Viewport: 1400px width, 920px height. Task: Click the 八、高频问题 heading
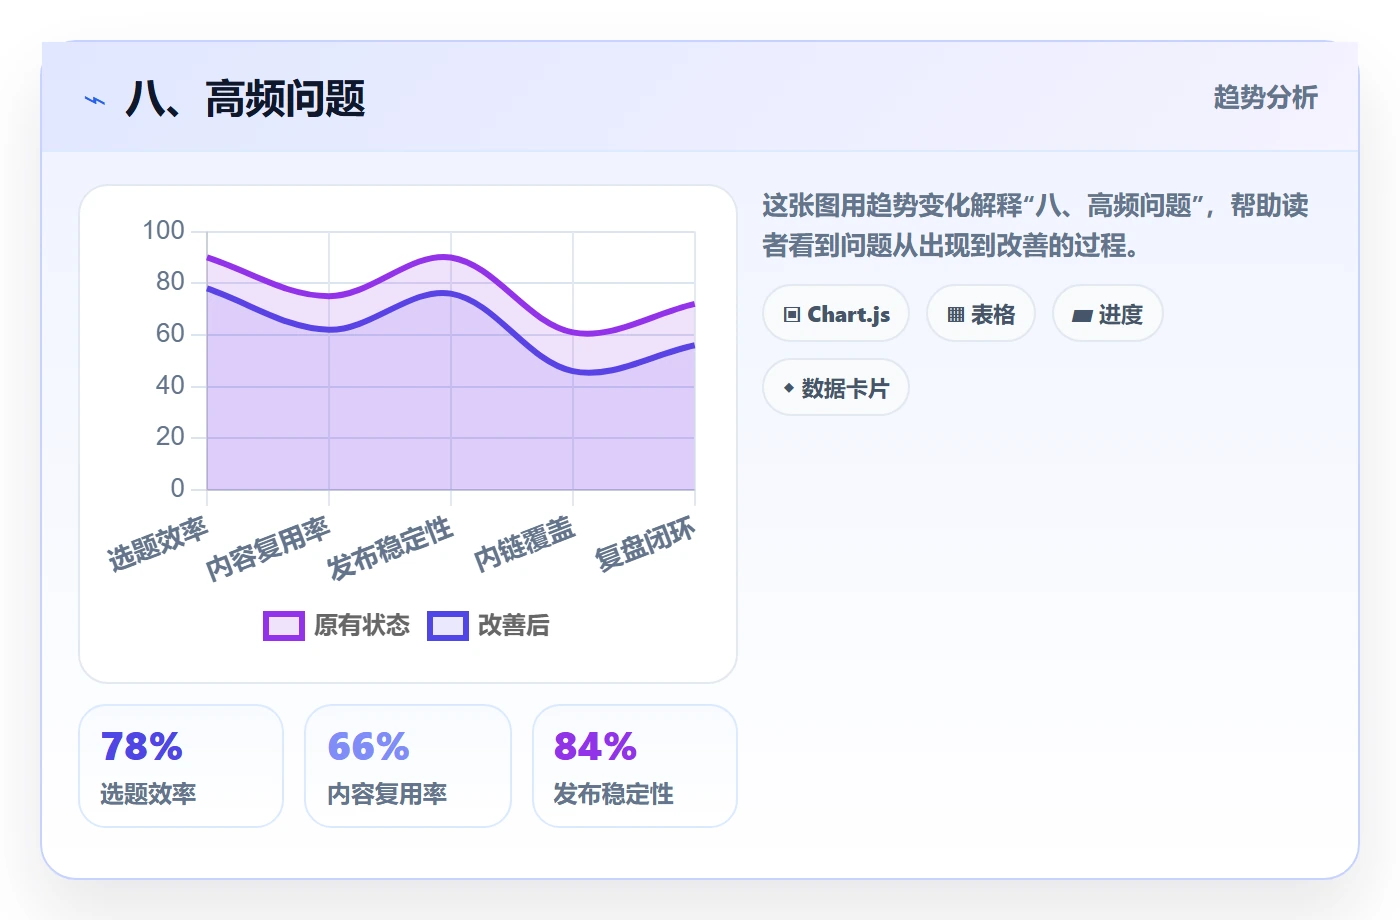(x=245, y=99)
